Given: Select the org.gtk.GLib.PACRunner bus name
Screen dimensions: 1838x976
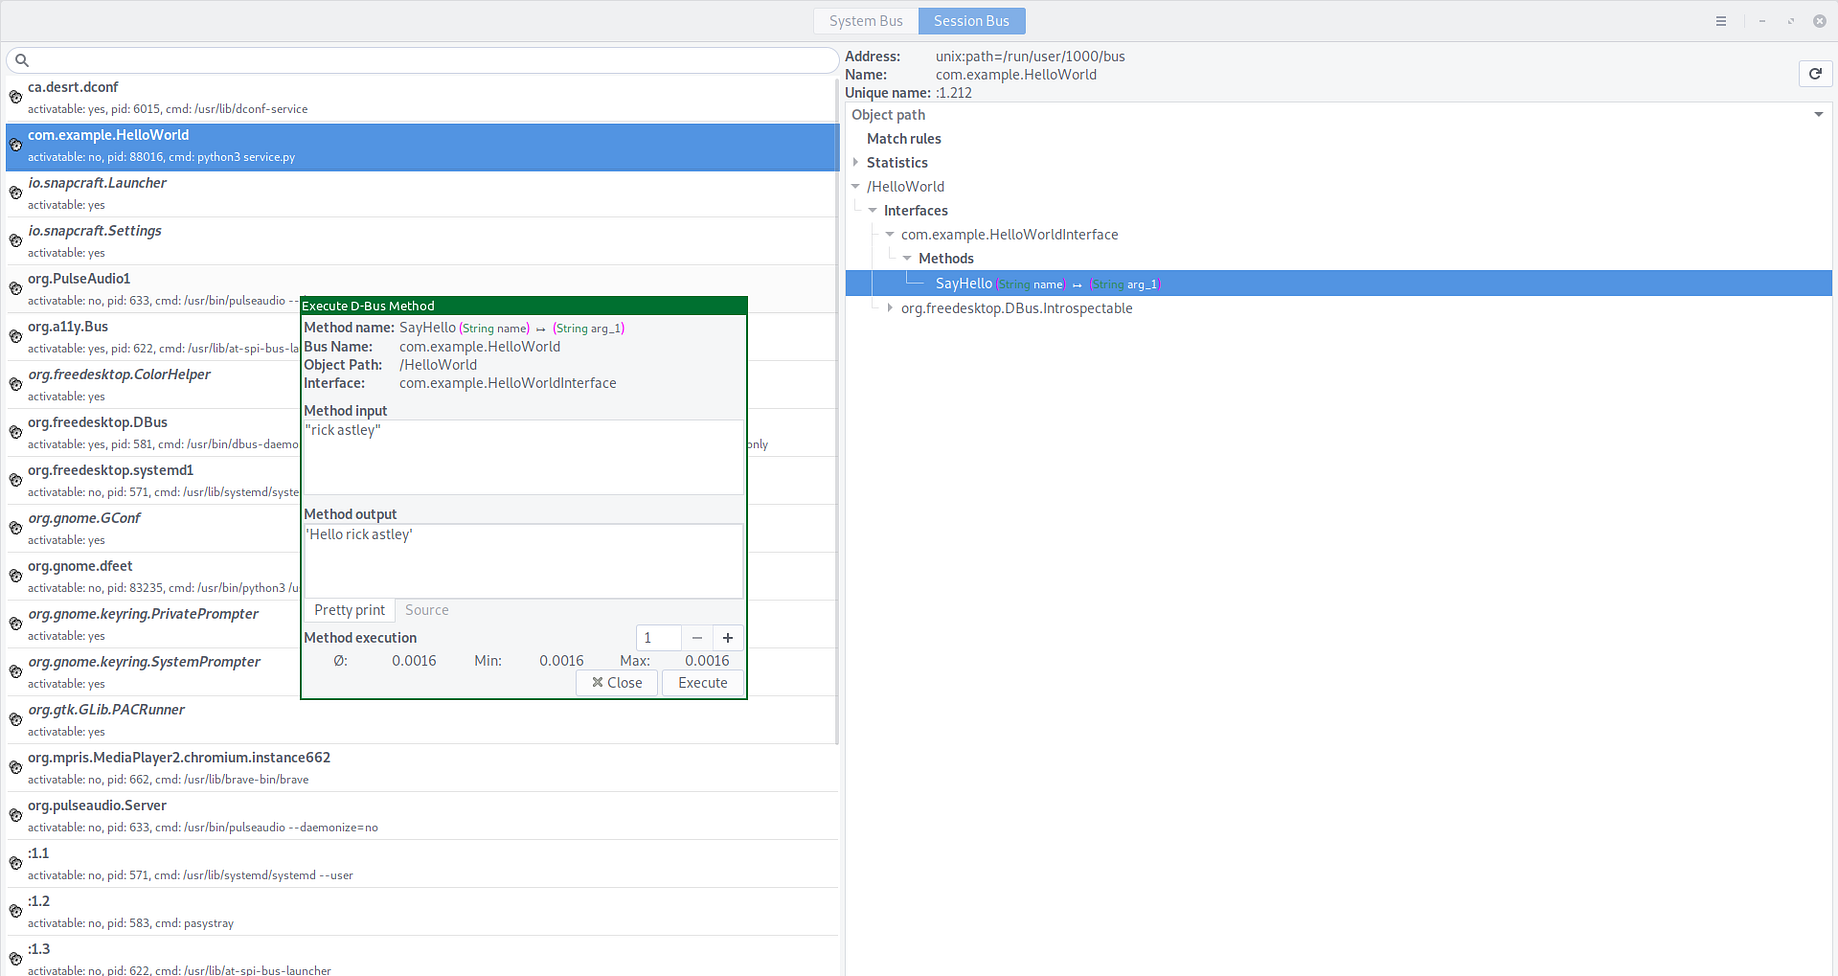Looking at the screenshot, I should [x=422, y=720].
